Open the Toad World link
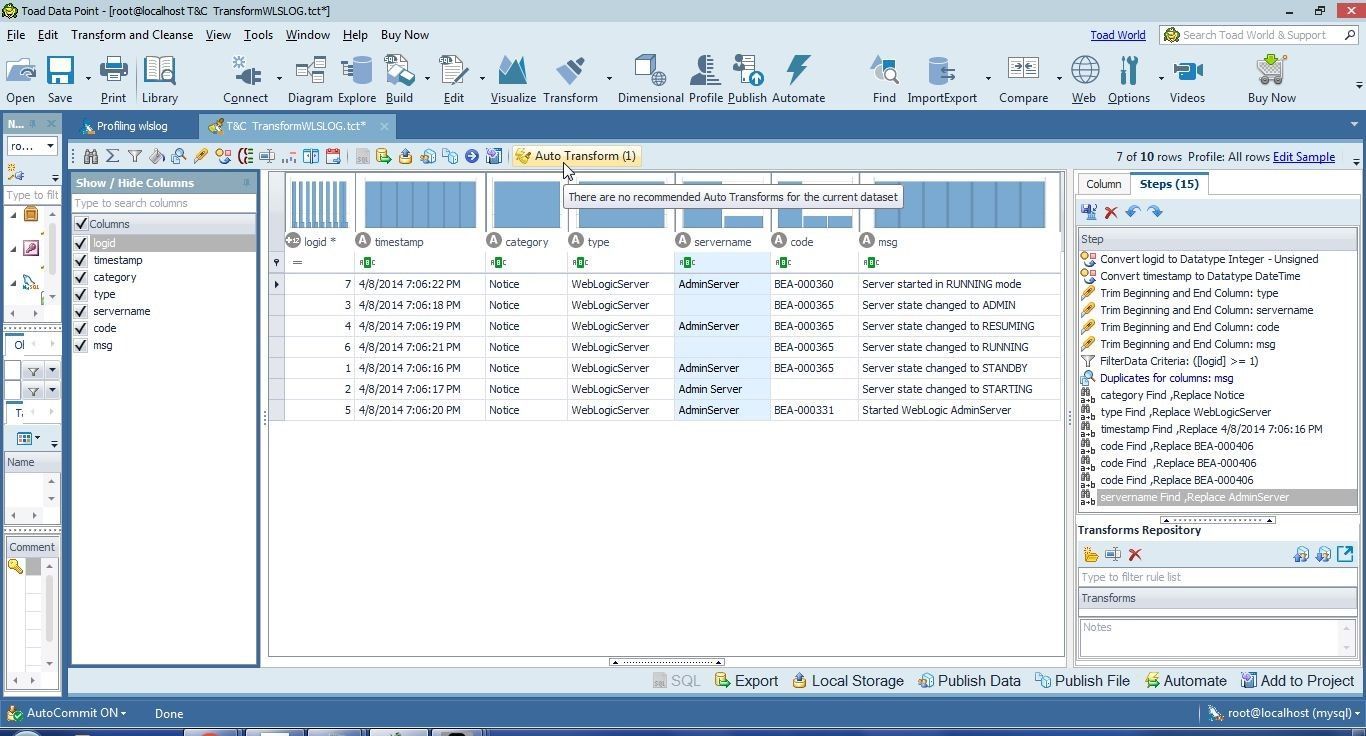1366x736 pixels. (1118, 35)
